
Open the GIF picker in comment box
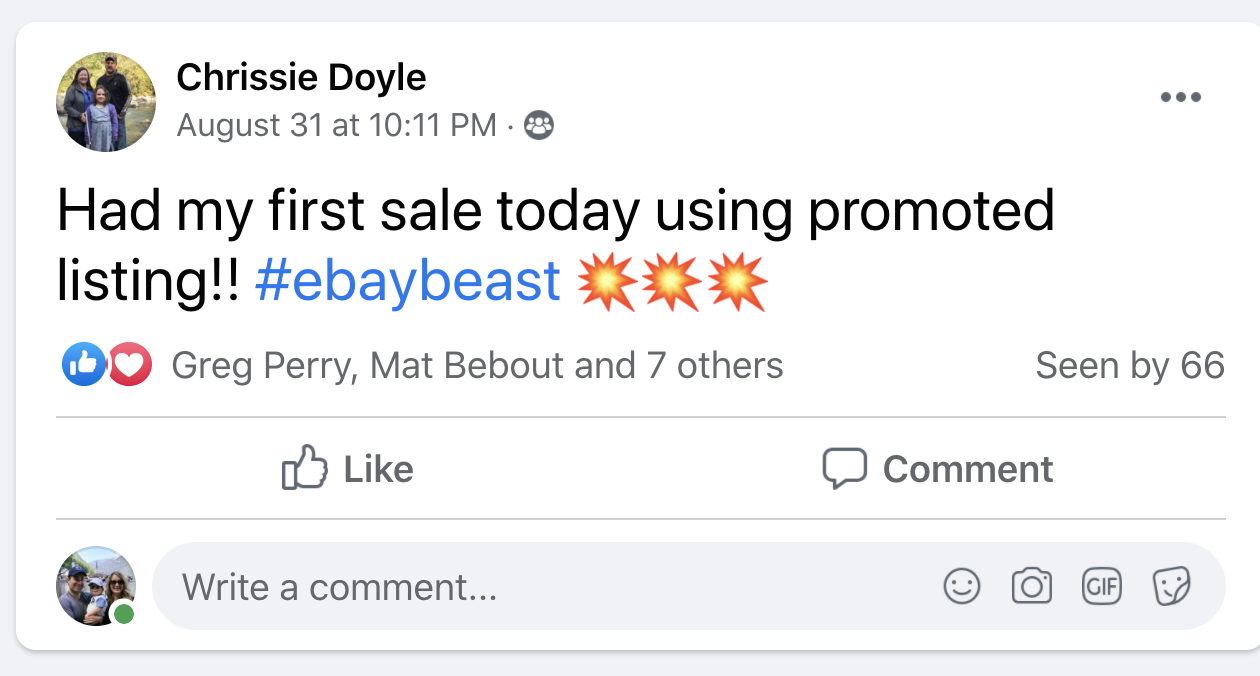1102,586
